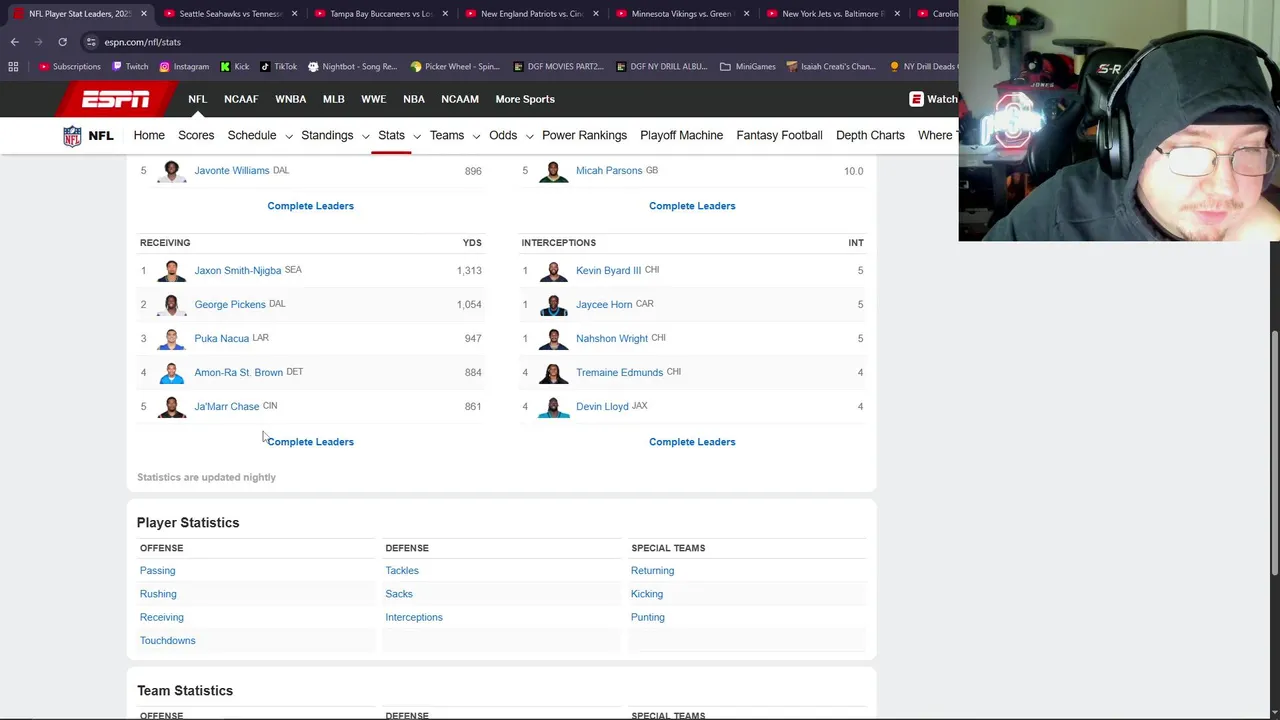Open Isaiah Creati's Channel bookmark
Screen dimensions: 1280x720
click(831, 66)
